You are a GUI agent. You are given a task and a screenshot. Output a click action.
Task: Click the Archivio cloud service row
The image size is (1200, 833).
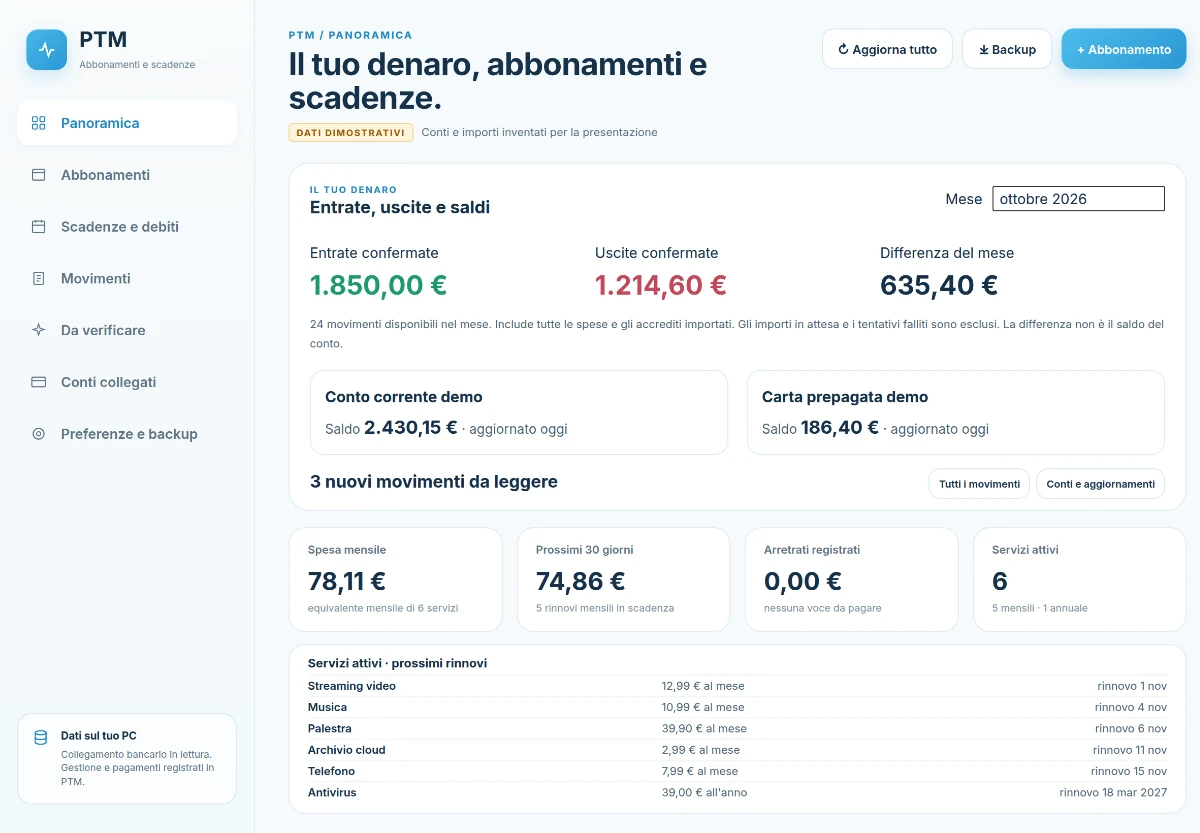tap(737, 750)
